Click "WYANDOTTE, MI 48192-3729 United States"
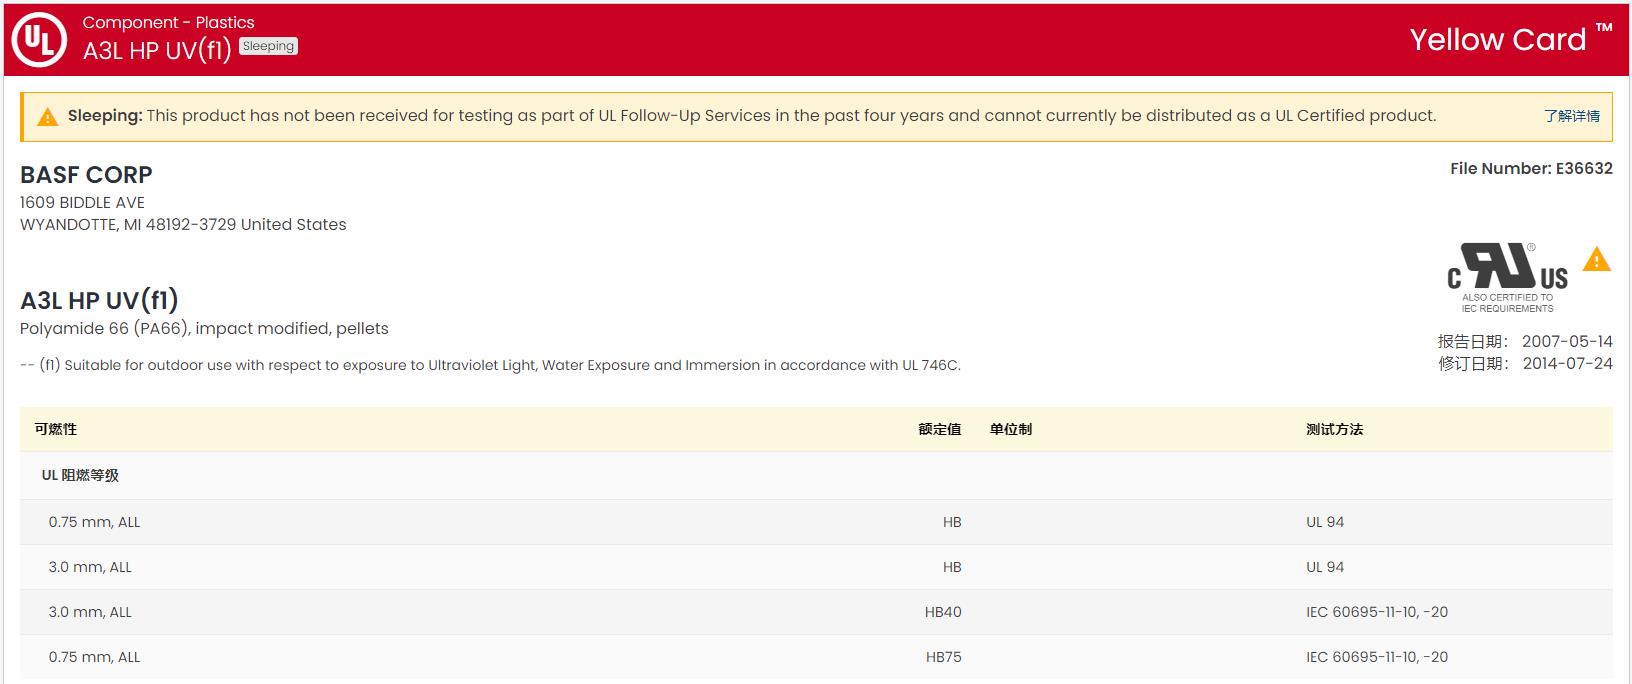This screenshot has width=1632, height=684. 183,225
